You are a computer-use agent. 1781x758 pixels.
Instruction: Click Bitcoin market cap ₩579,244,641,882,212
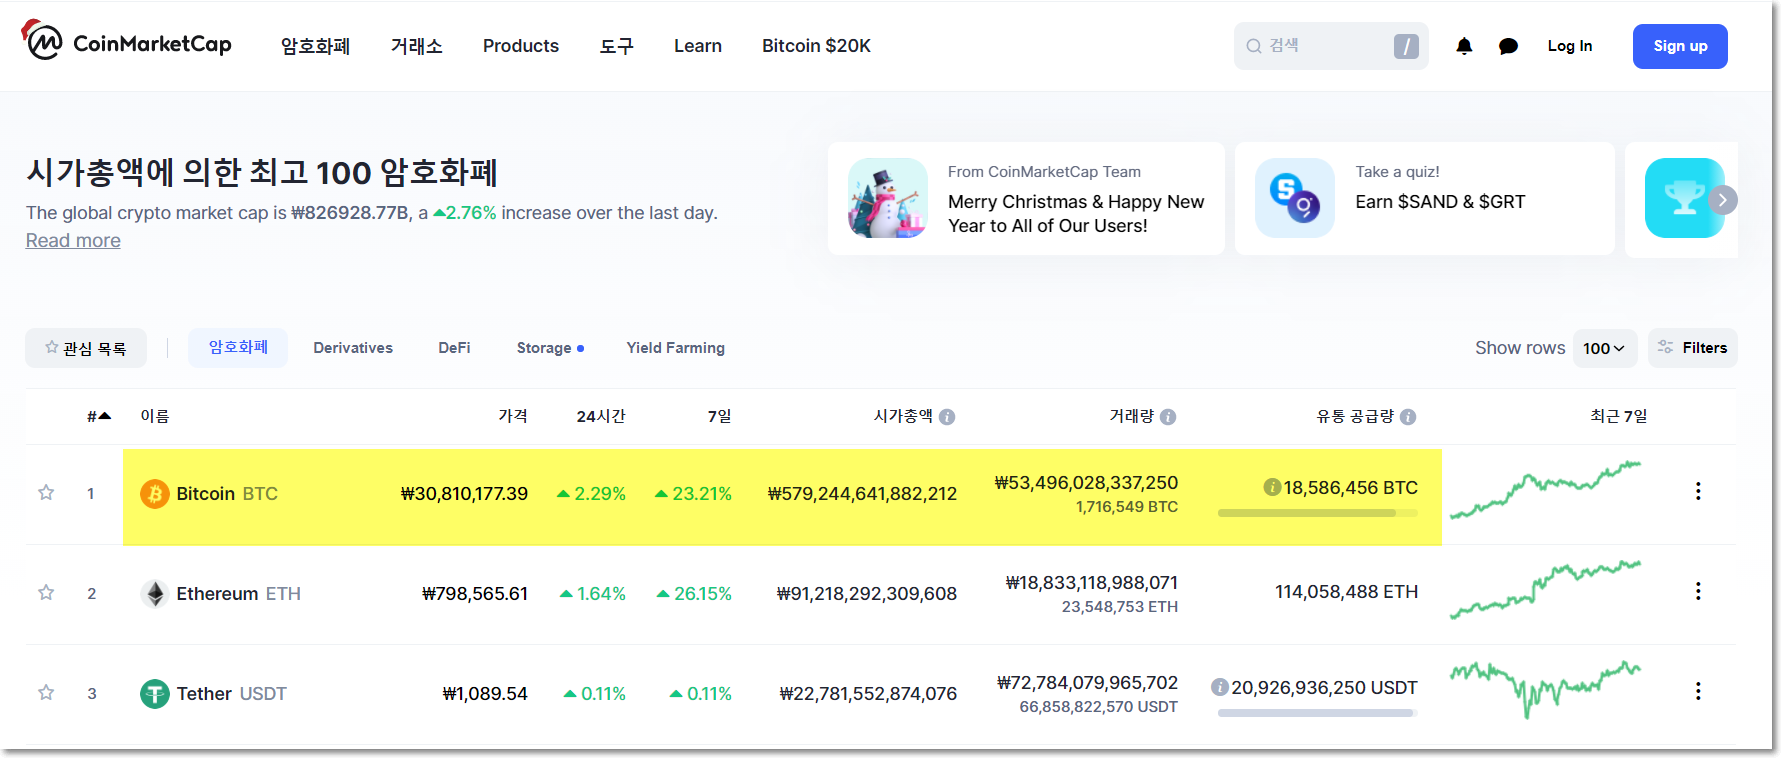click(x=862, y=494)
